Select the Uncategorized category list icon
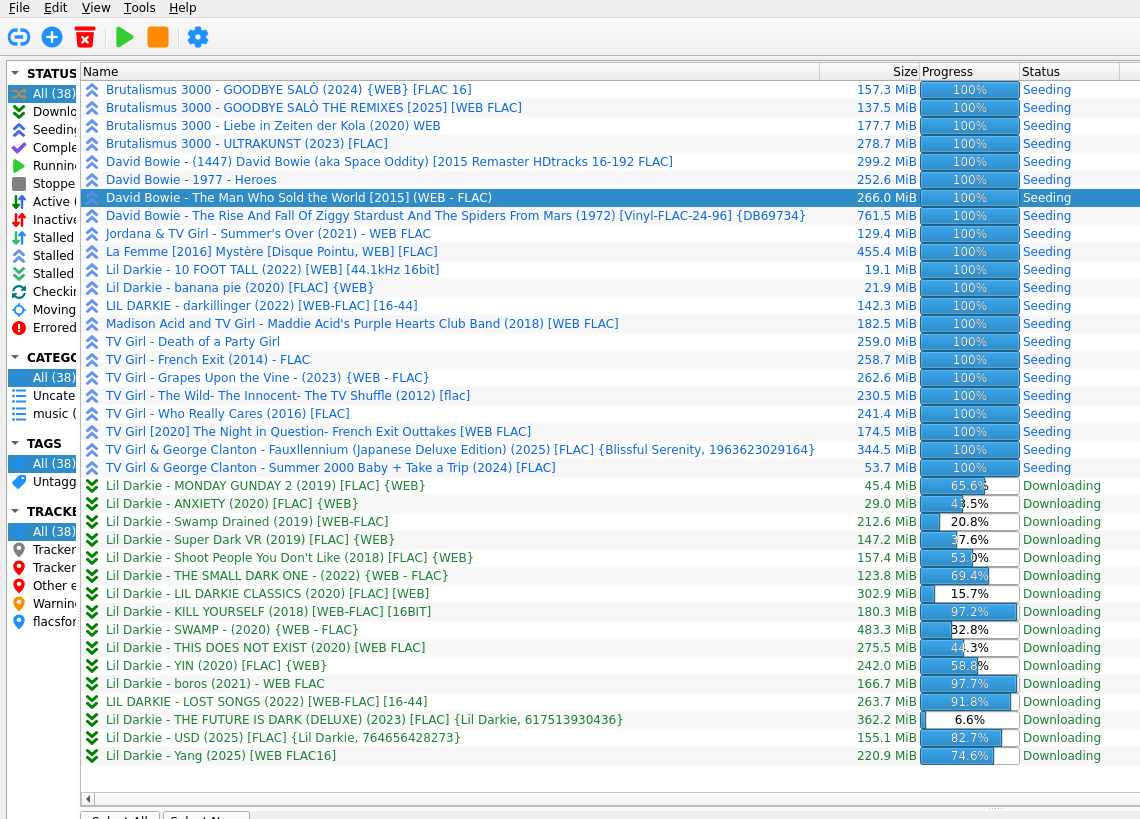The height and width of the screenshot is (819, 1140). (19, 396)
